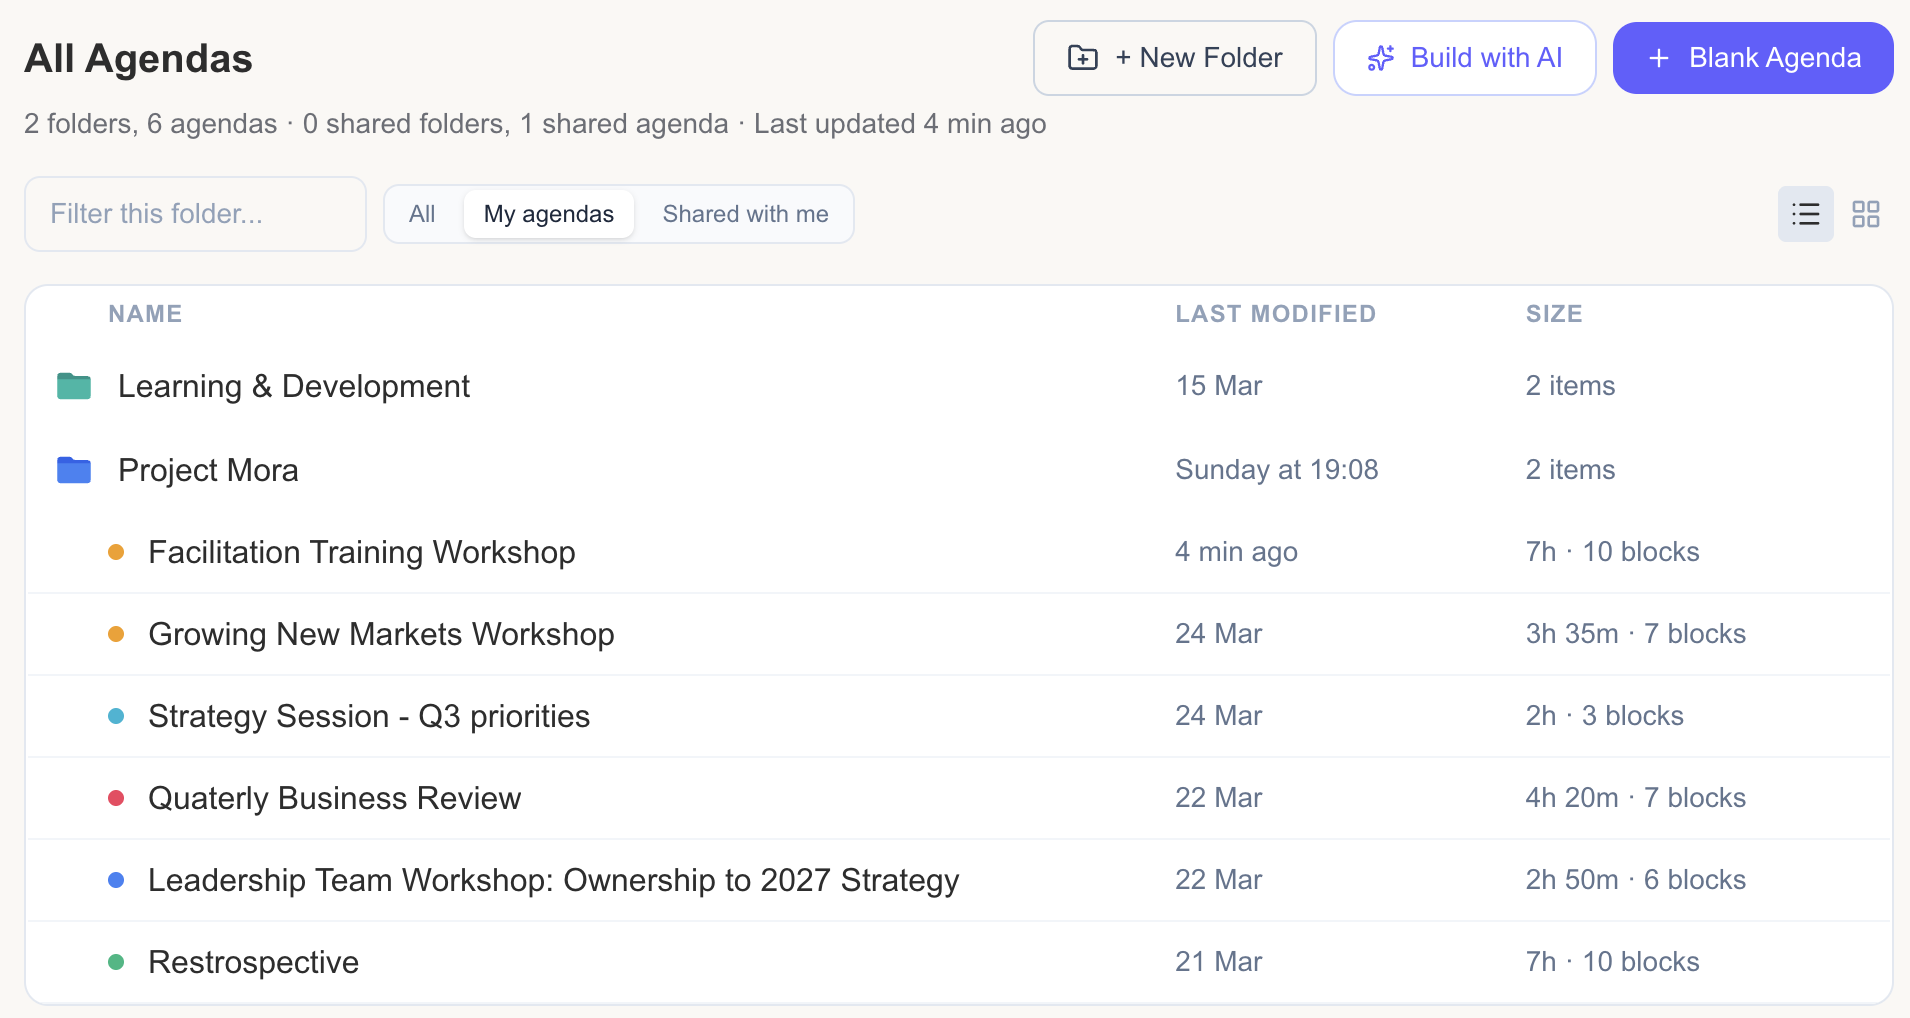Select the All filter tab
Viewport: 1910px width, 1018px height.
pyautogui.click(x=421, y=213)
